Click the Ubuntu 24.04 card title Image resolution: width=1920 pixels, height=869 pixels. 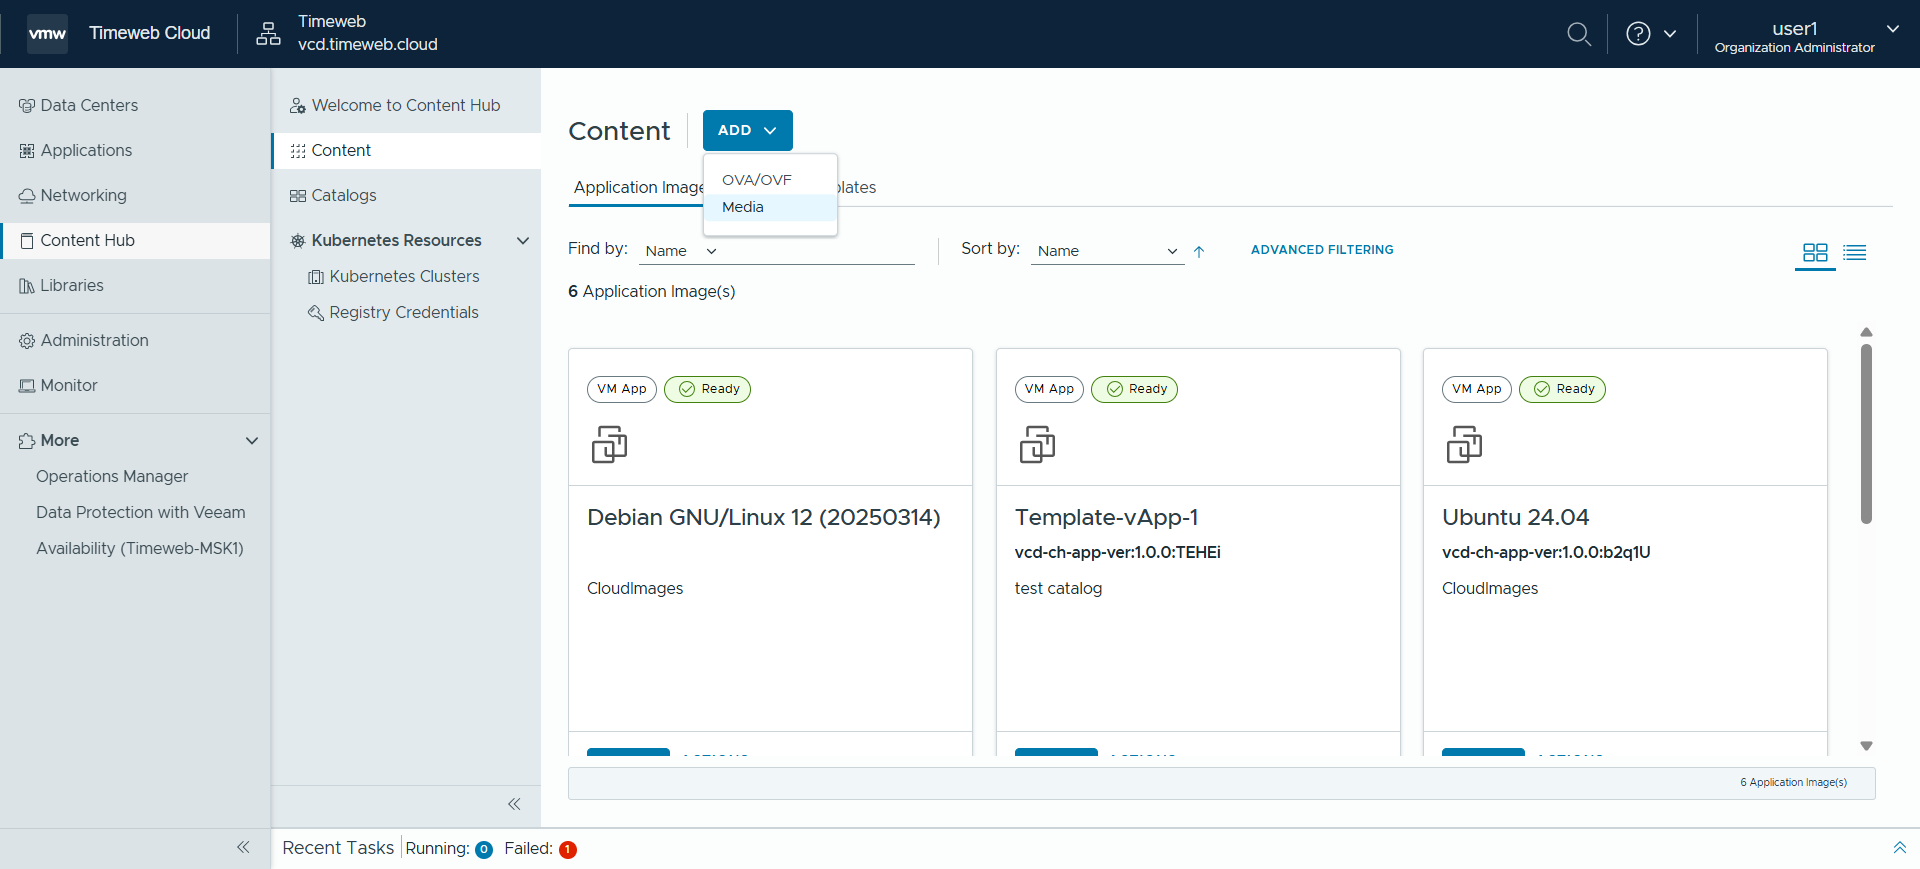click(x=1515, y=518)
